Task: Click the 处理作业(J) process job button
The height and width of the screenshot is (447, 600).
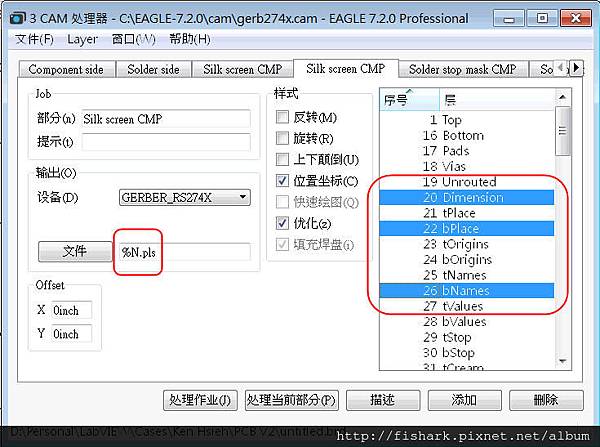Action: click(x=200, y=400)
